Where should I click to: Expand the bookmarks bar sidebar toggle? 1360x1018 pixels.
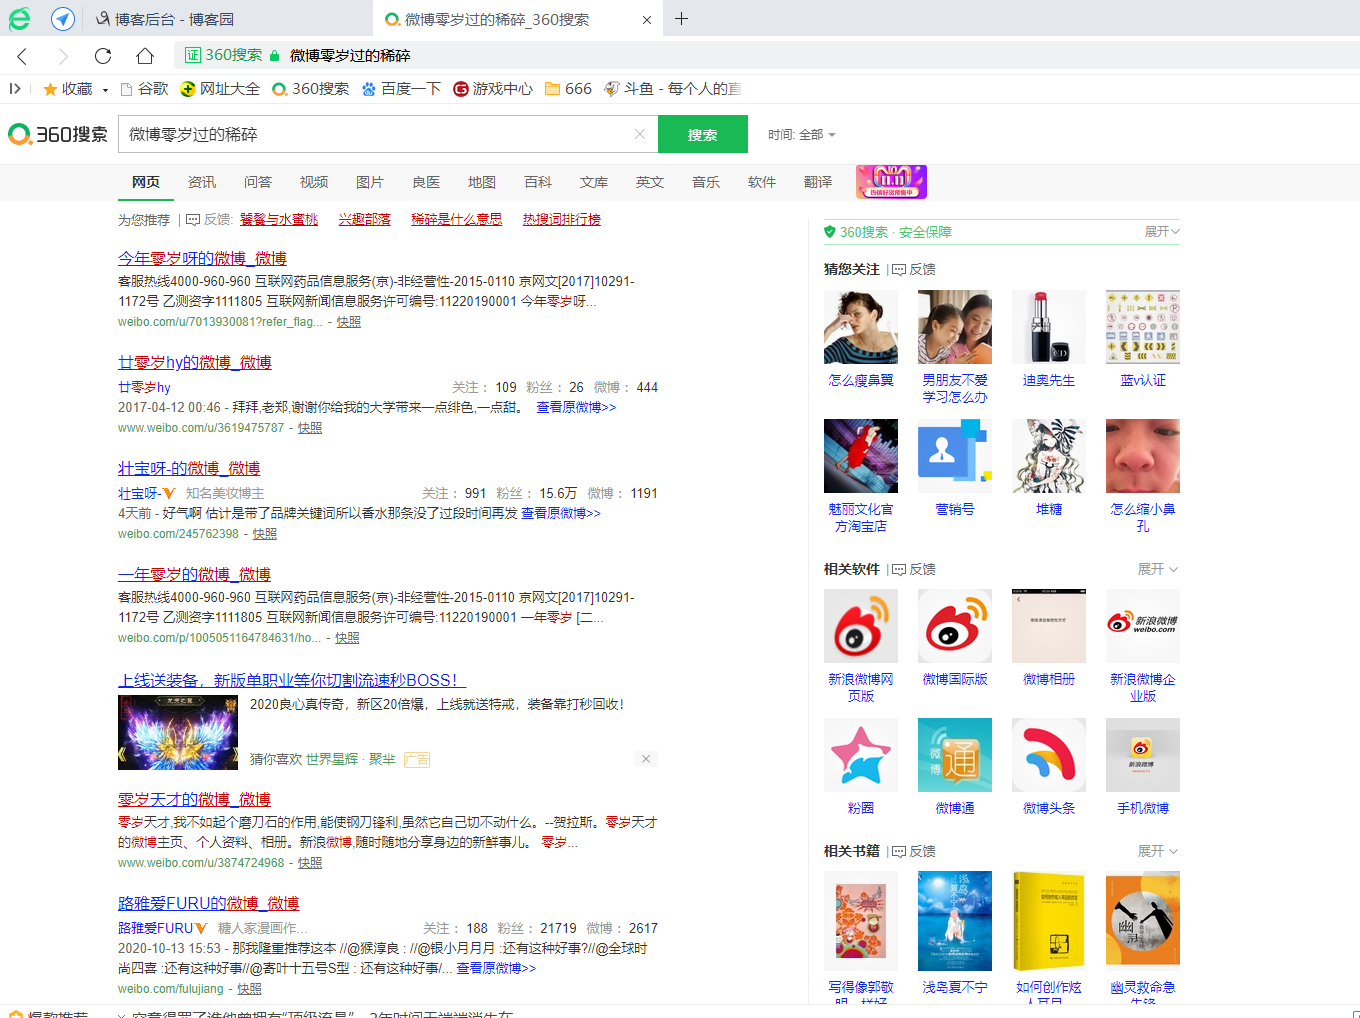(x=15, y=89)
